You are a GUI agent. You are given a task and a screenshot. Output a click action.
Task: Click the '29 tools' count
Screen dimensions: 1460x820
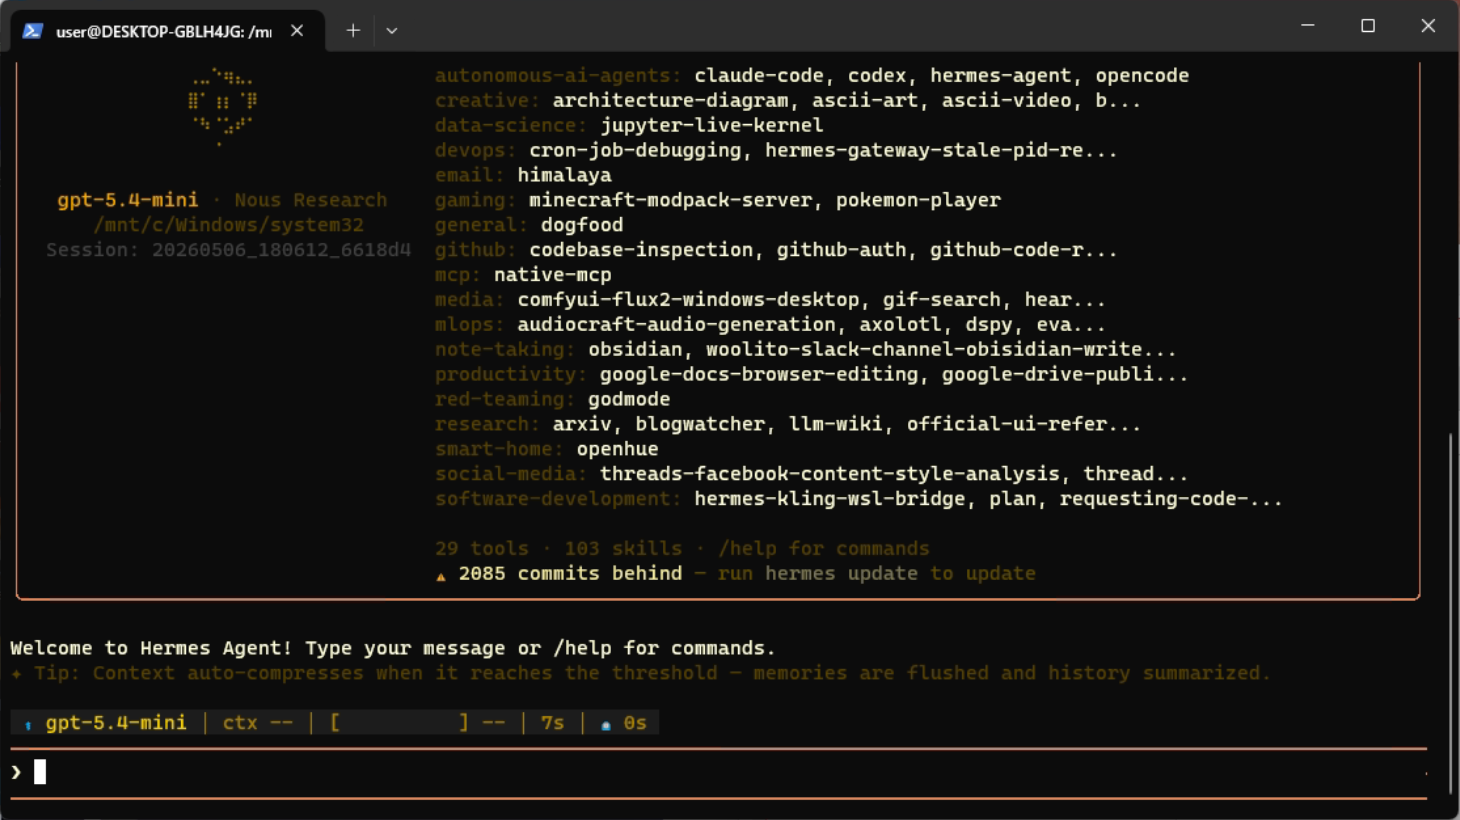[x=482, y=549]
